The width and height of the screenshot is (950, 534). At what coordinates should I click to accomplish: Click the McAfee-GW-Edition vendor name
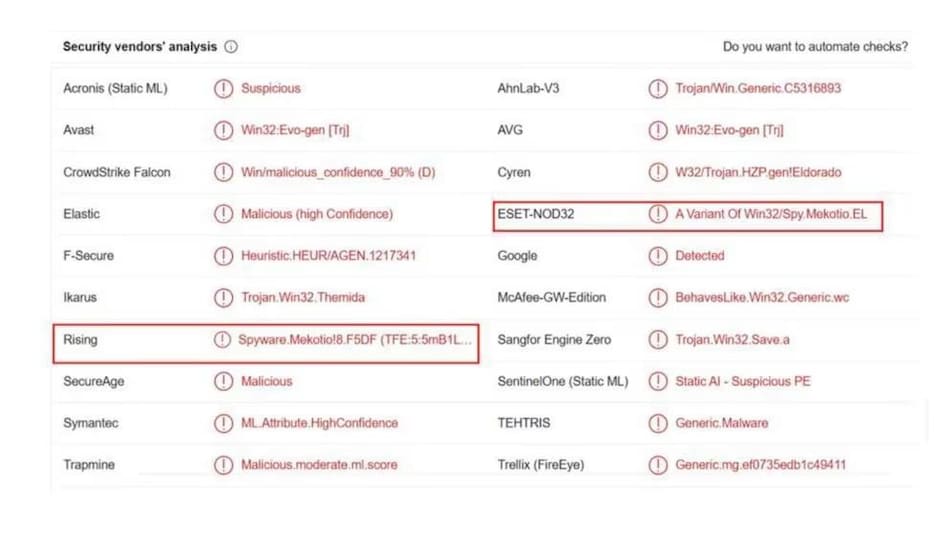[551, 298]
